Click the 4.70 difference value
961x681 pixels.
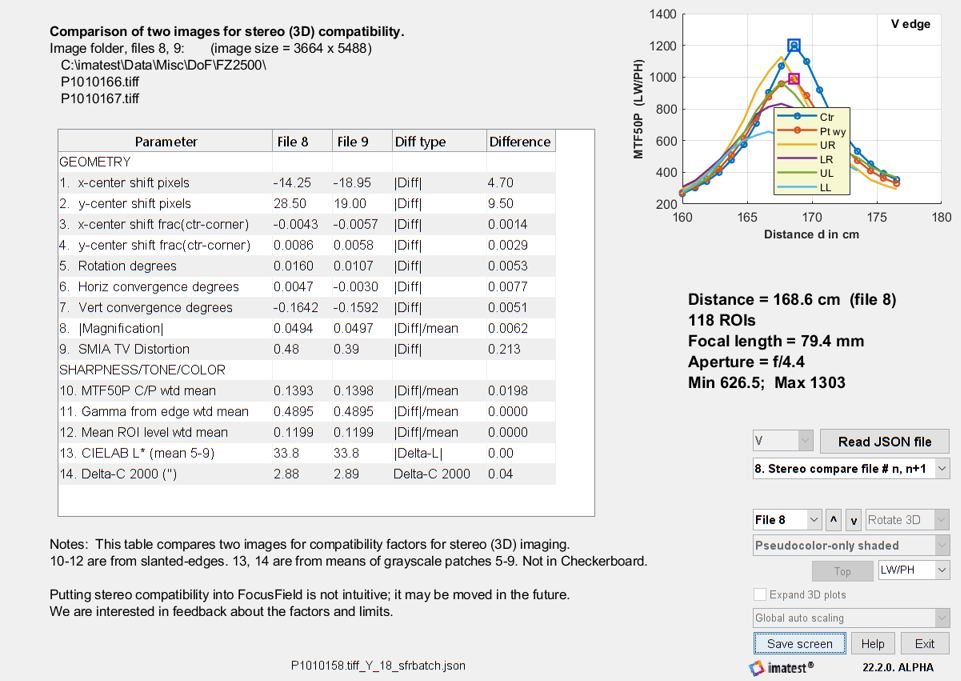click(501, 183)
